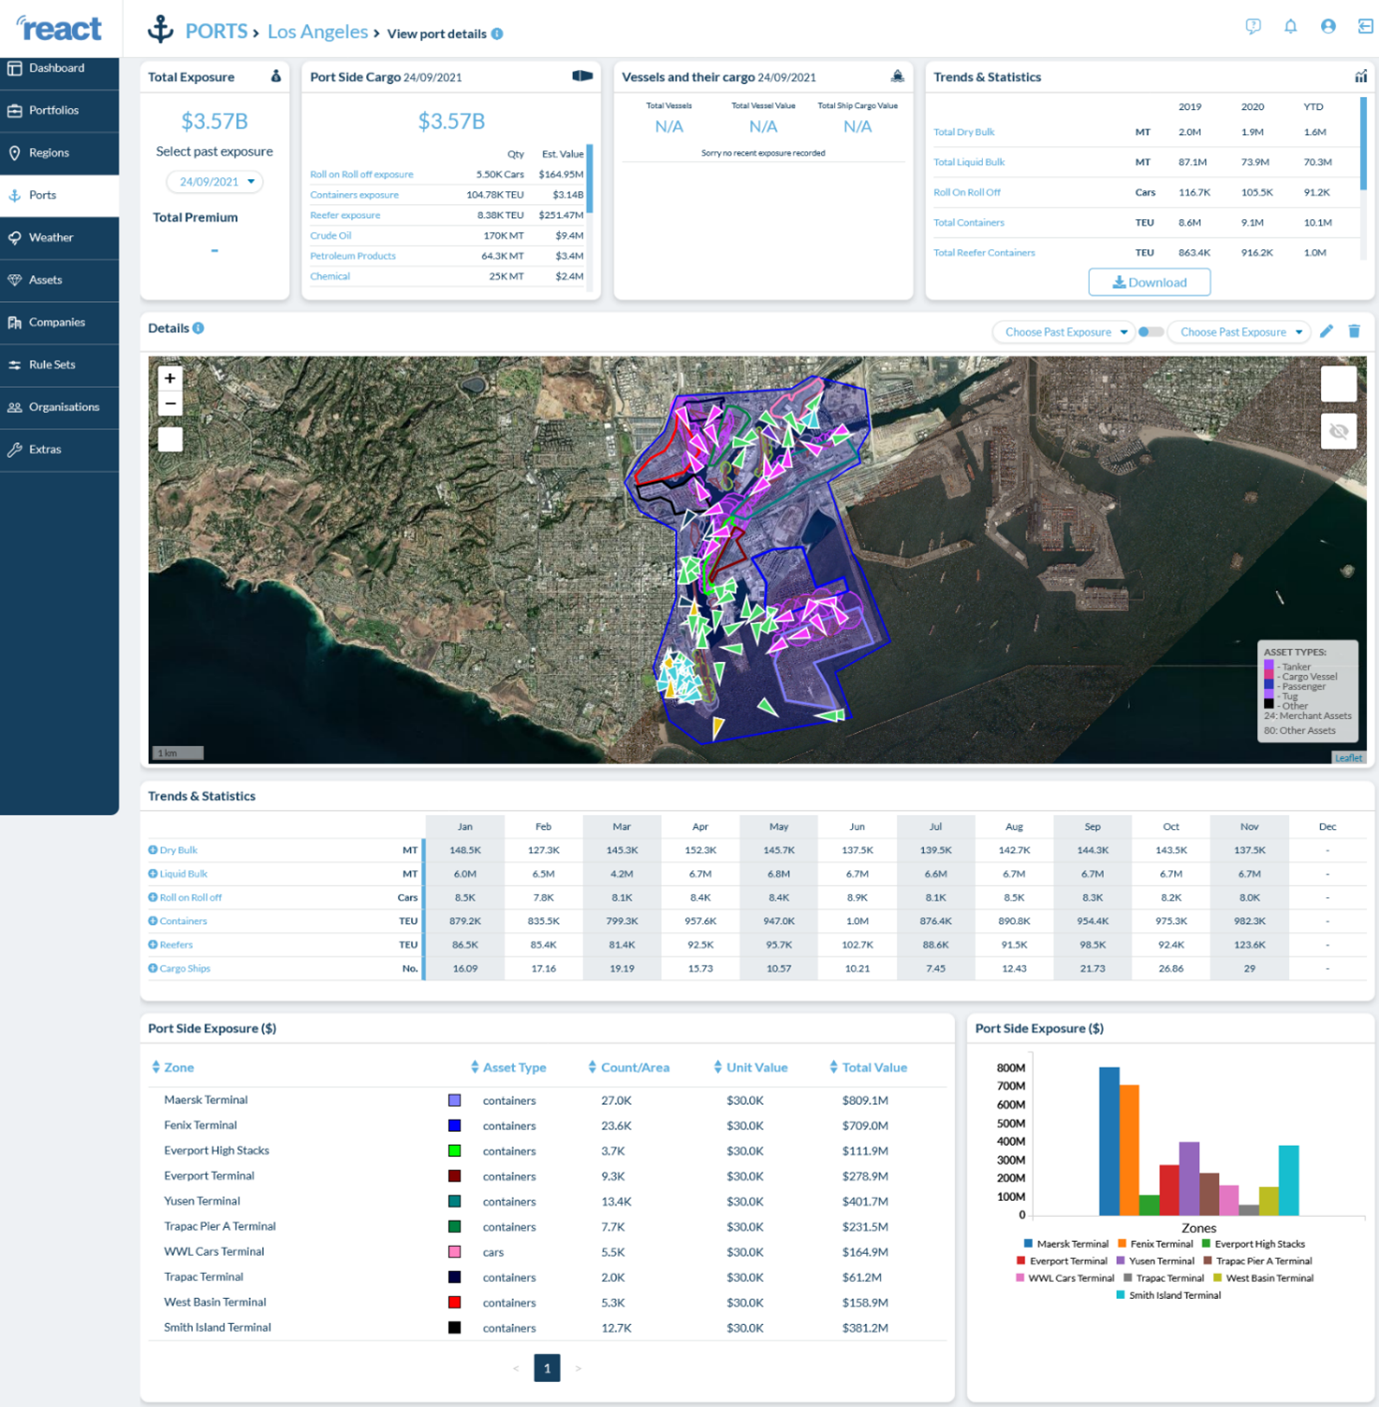Screen dimensions: 1379x1407
Task: Open the 24/09/2021 past exposure dropdown
Action: (215, 182)
